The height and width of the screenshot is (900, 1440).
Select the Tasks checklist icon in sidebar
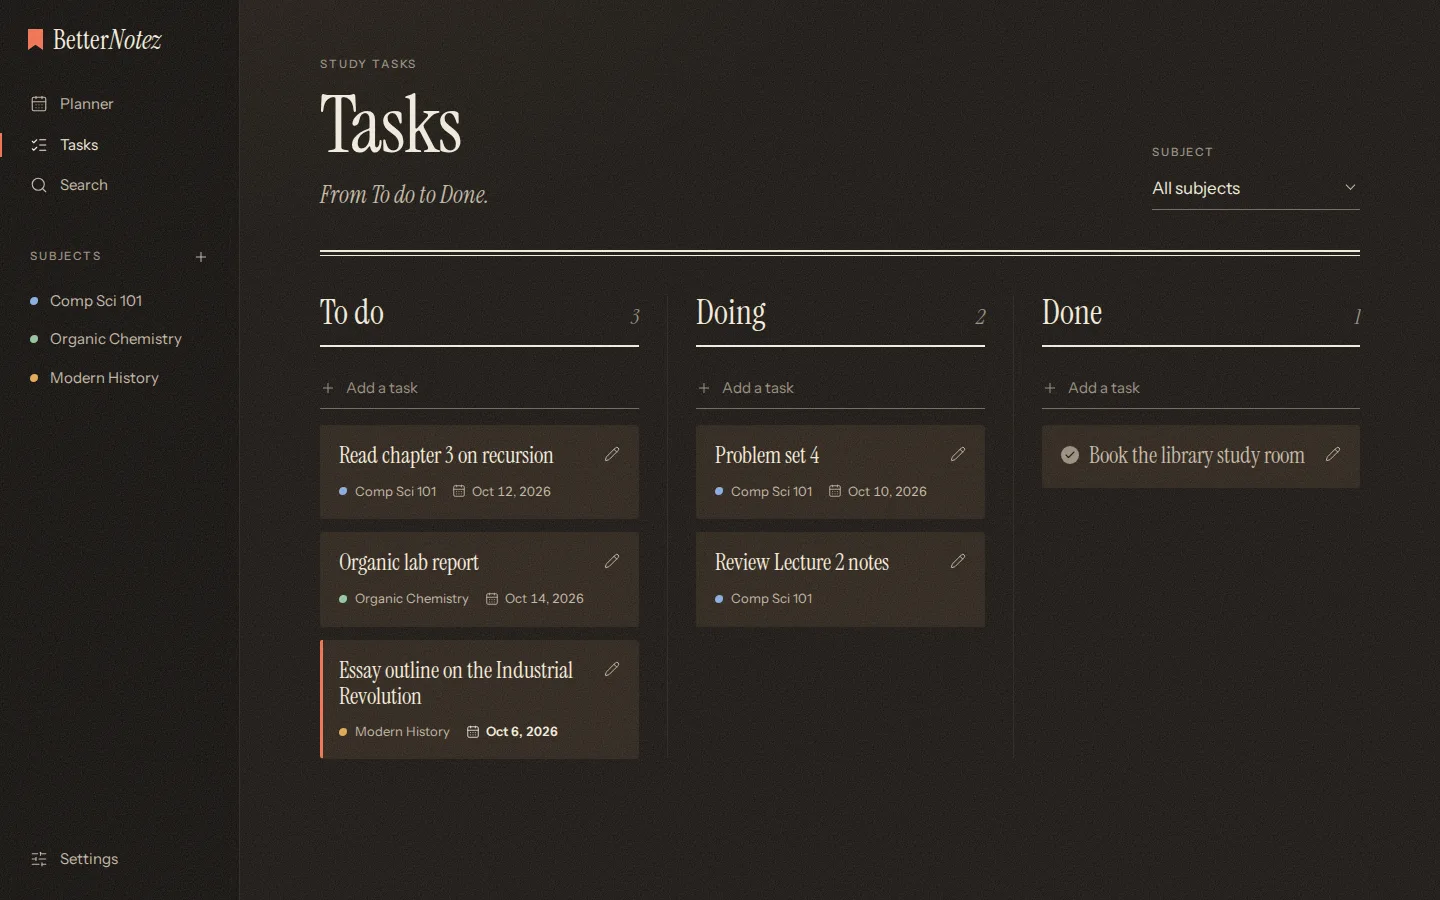point(39,145)
